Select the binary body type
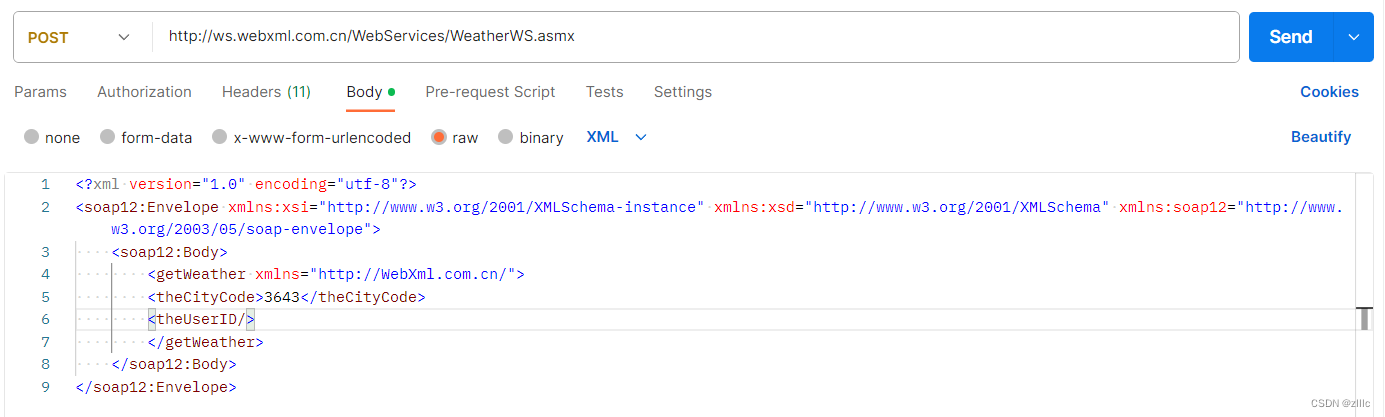Viewport: 1385px width, 417px height. point(530,137)
